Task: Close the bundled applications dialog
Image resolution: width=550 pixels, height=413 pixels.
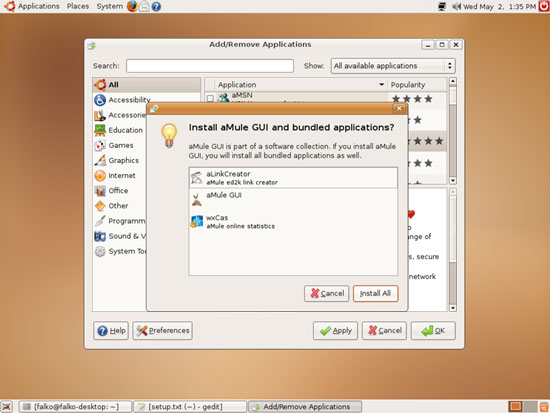Action: click(399, 108)
